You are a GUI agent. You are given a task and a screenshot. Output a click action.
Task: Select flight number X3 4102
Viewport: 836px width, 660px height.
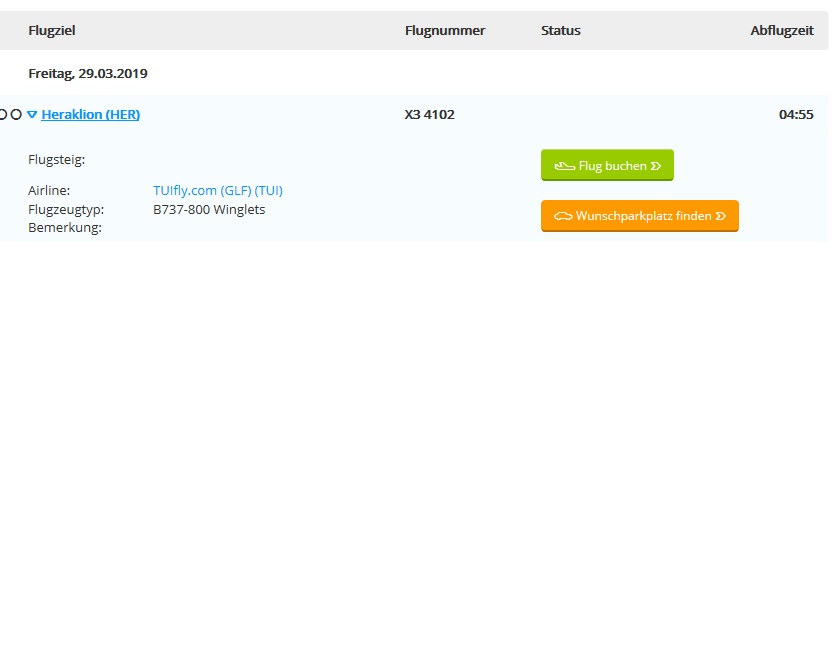click(x=430, y=115)
